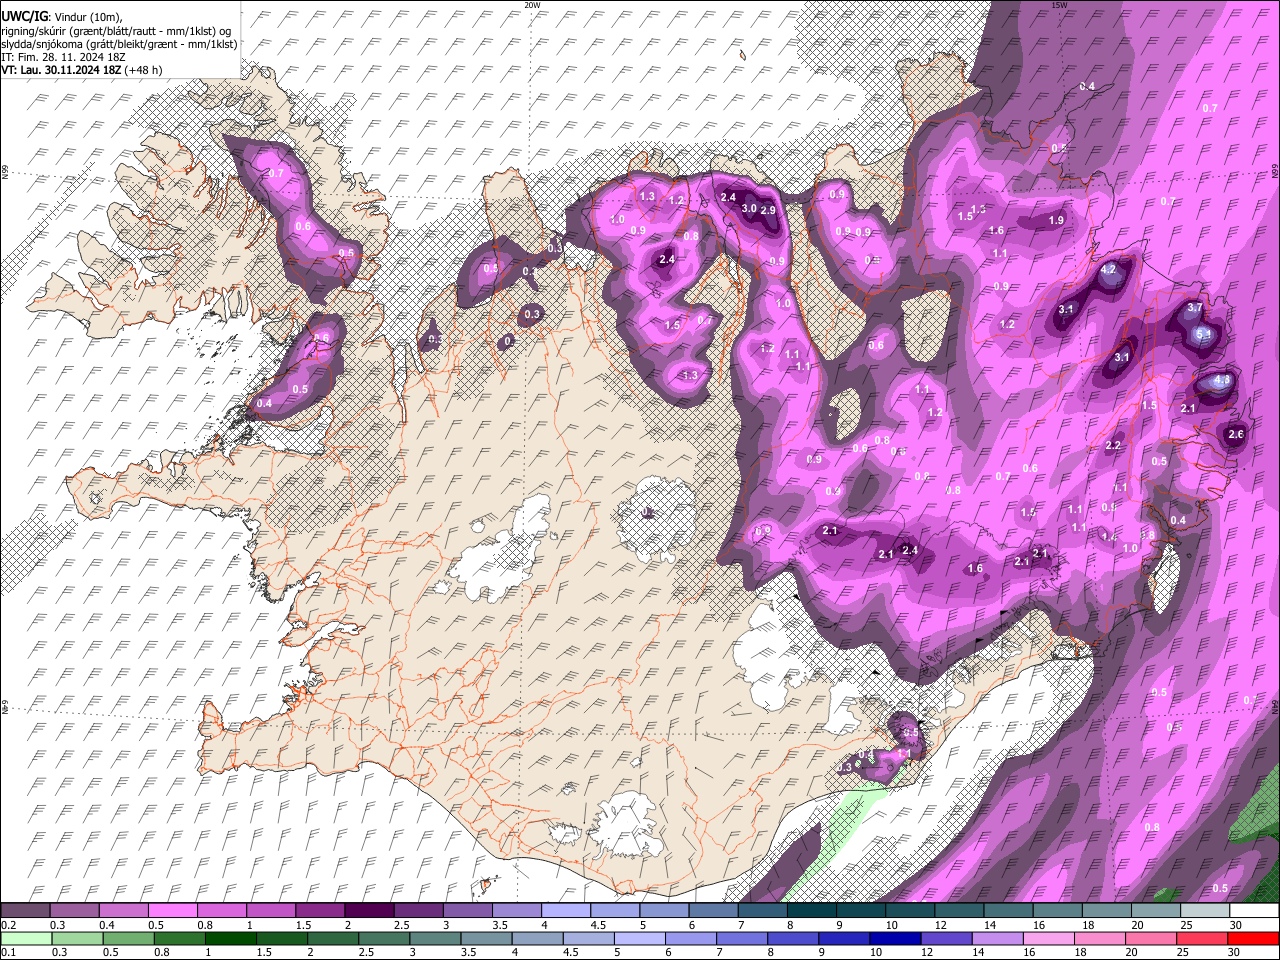This screenshot has height=960, width=1280.
Task: Click the pale lavender swatch at 4 in the upper legend row
Action: [x=565, y=911]
